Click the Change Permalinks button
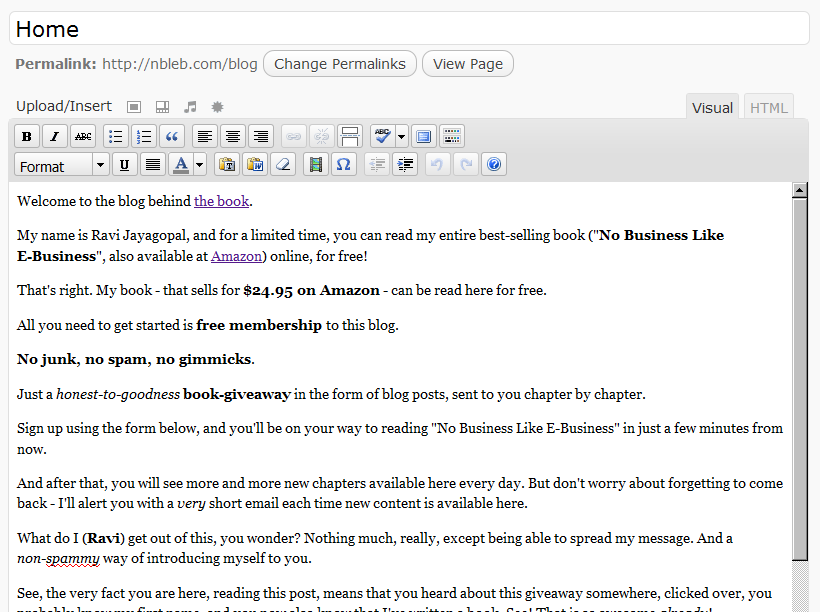This screenshot has height=612, width=820. click(340, 64)
